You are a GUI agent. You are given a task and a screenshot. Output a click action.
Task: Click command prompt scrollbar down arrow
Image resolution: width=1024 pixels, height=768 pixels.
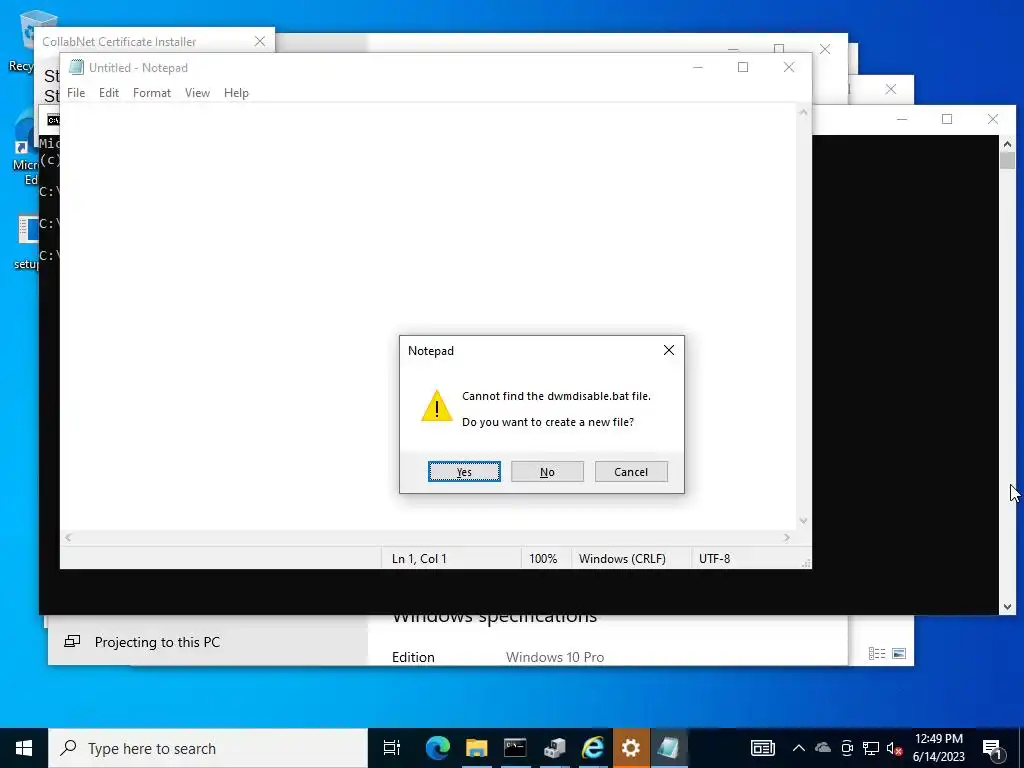1007,607
